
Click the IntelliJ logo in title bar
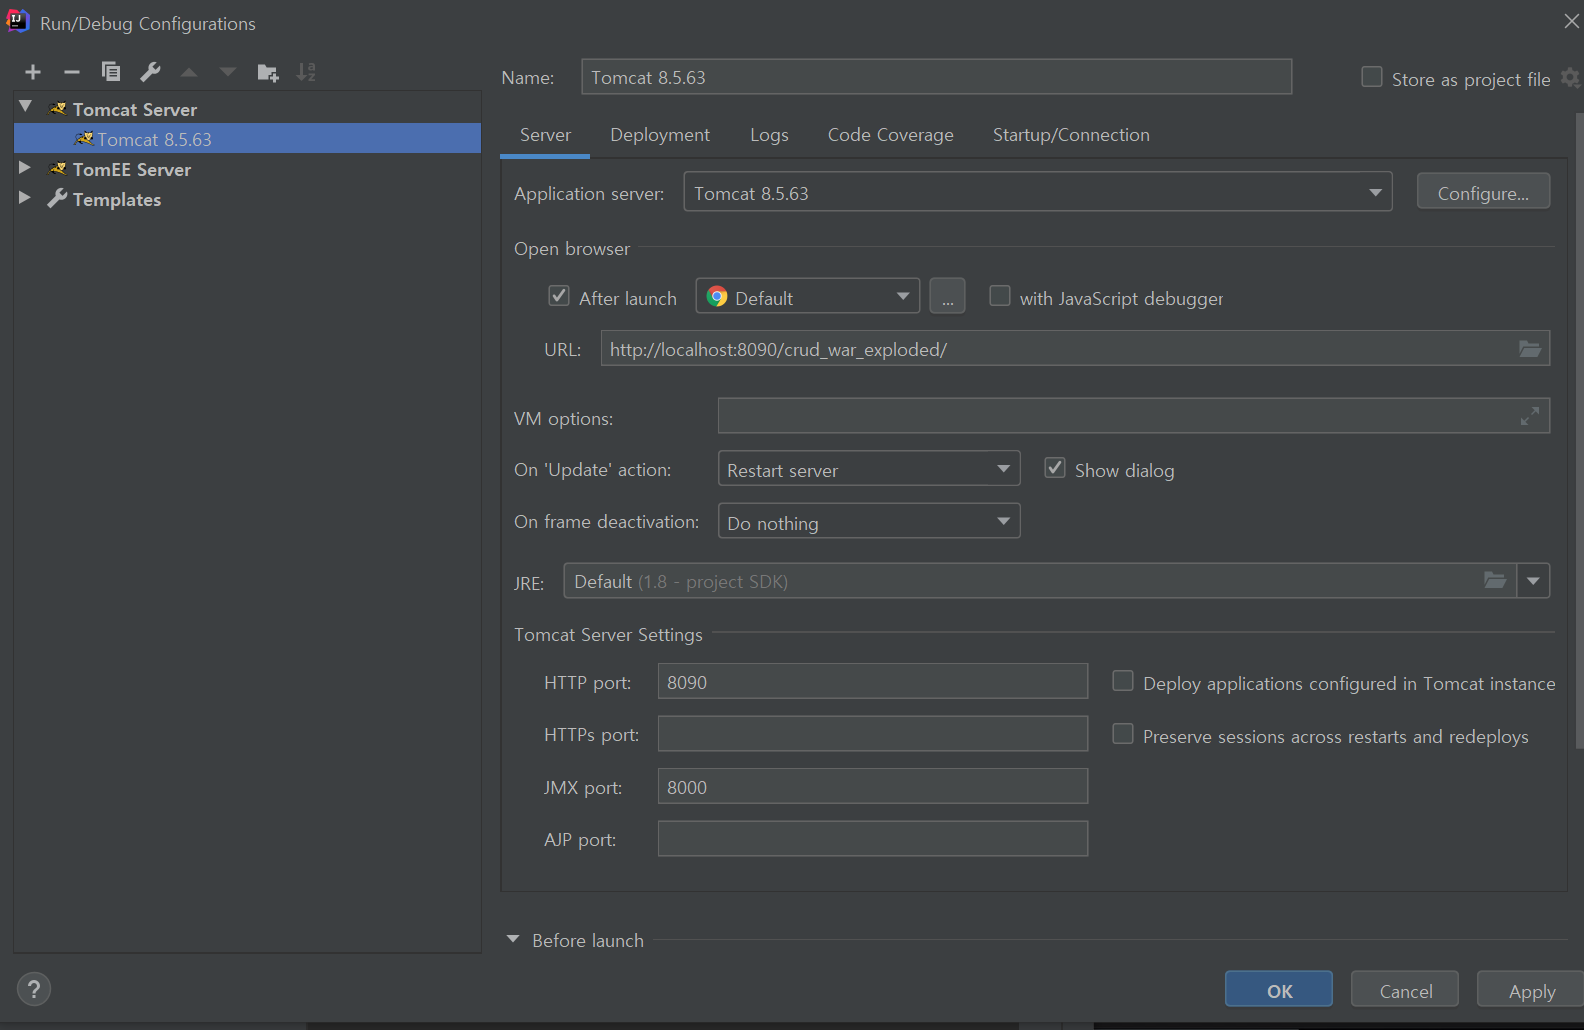(18, 21)
